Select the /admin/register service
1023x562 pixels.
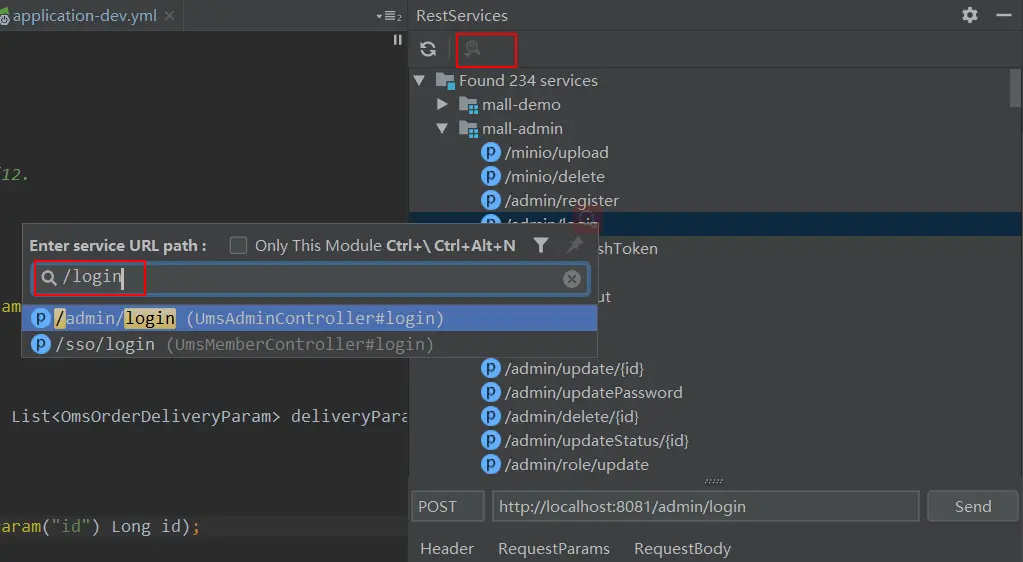561,200
